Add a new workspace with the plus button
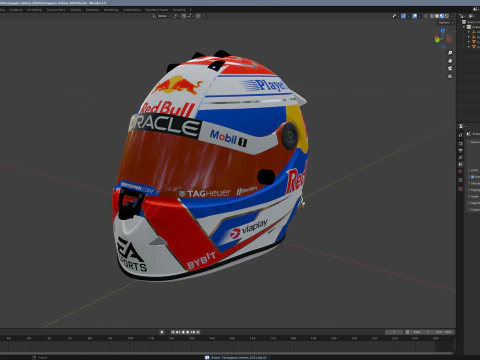Viewport: 480px width, 360px height. [x=190, y=10]
